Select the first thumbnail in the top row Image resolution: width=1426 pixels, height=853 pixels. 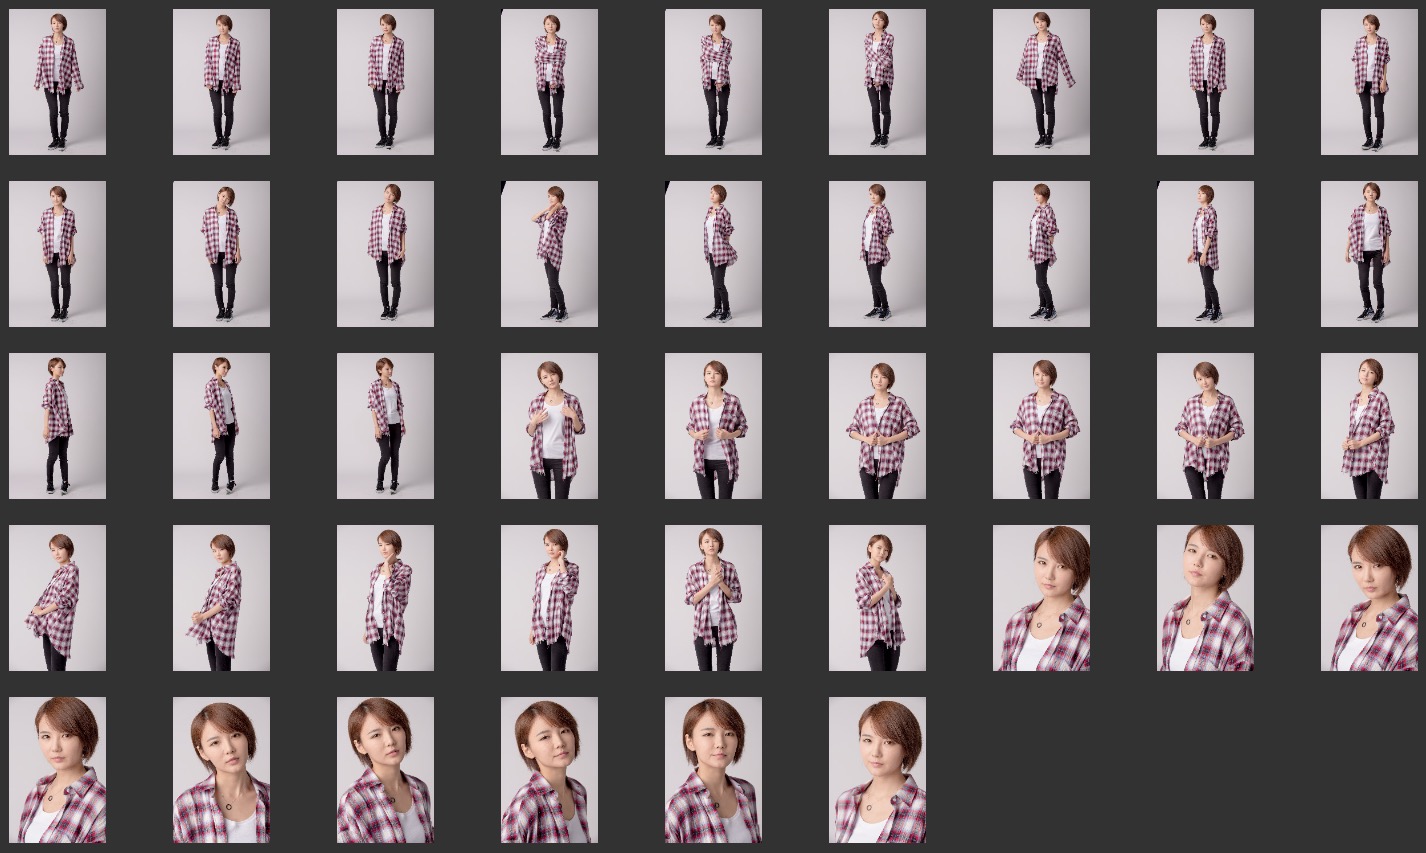[57, 82]
